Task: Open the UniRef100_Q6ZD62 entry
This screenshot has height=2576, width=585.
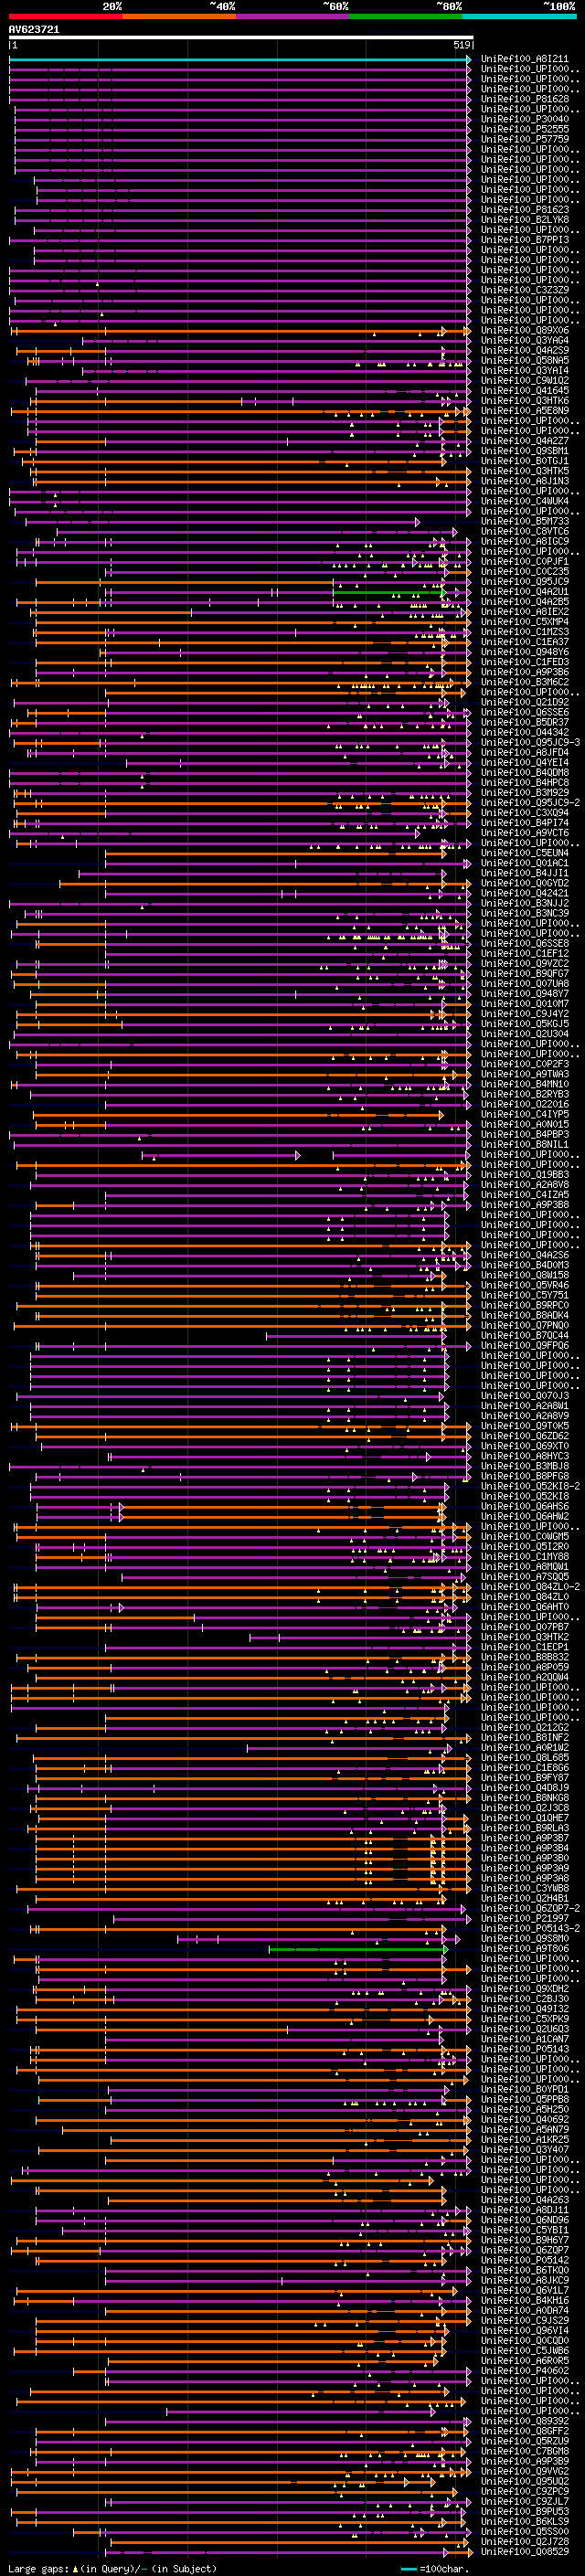Action: (x=525, y=1436)
